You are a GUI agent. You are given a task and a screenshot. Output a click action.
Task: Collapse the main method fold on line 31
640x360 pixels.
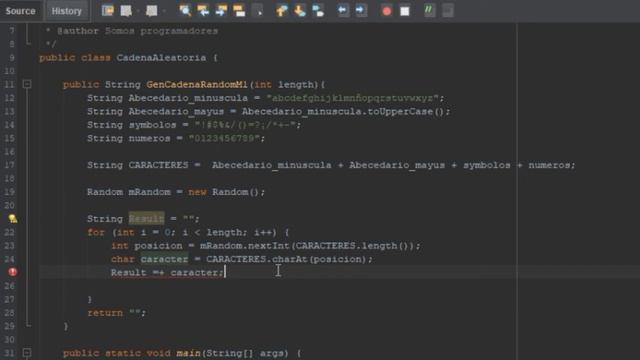[x=27, y=353]
